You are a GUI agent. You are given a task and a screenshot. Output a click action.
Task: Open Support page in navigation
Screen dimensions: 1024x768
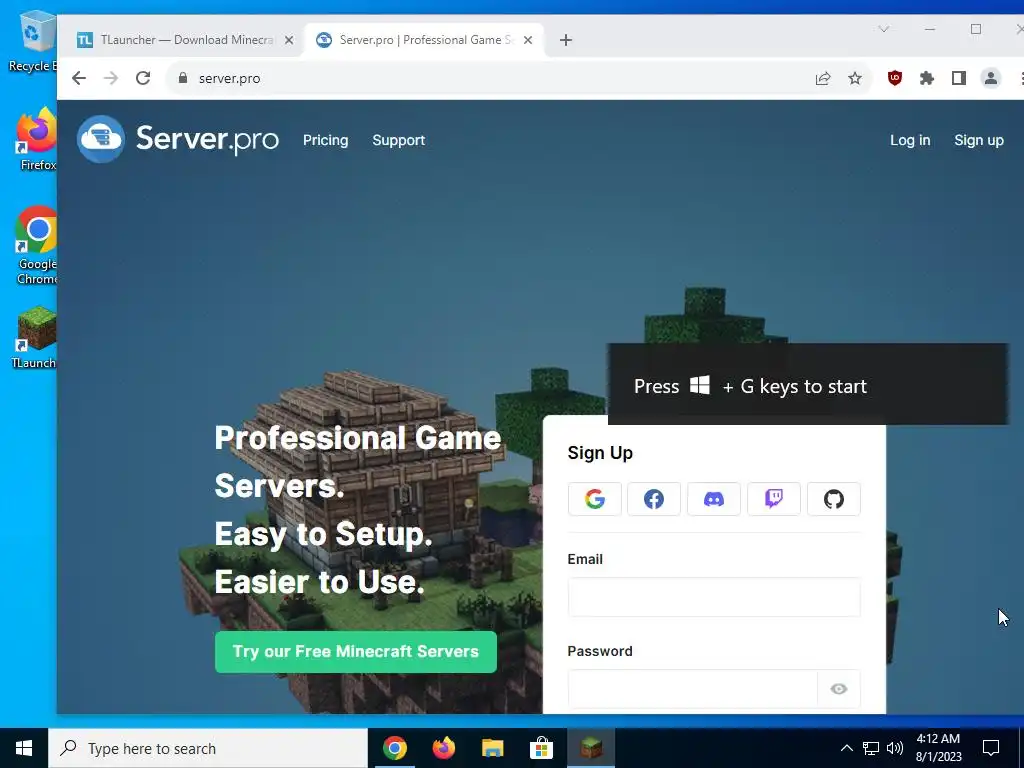coord(398,140)
